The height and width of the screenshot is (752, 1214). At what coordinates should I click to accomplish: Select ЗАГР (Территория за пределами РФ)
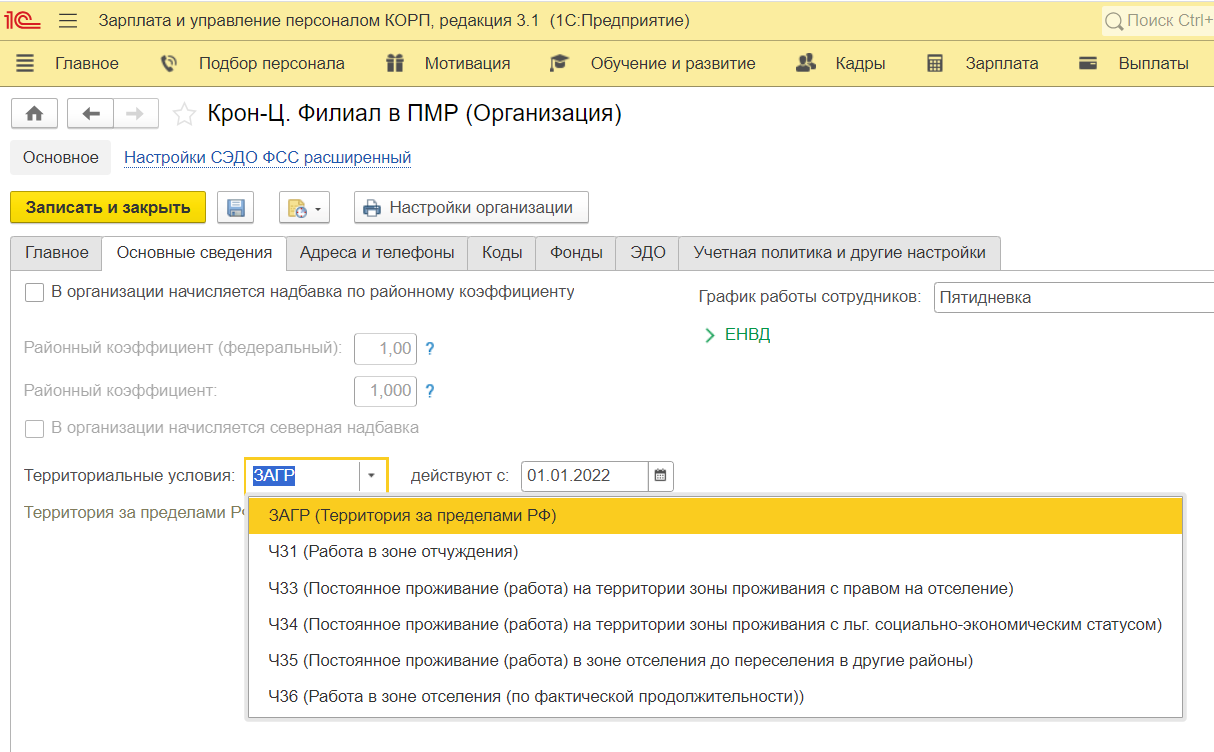click(x=715, y=516)
